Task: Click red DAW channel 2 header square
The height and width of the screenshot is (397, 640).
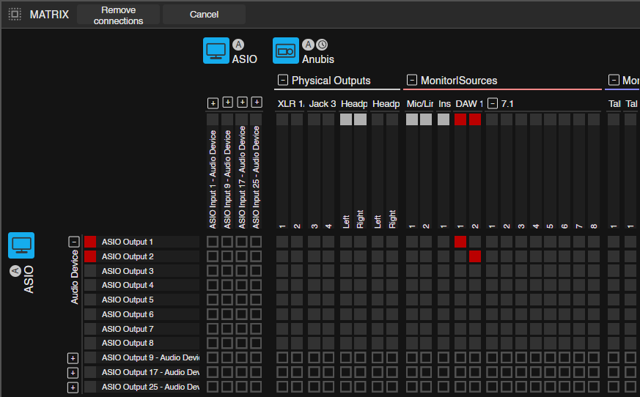Action: 475,119
